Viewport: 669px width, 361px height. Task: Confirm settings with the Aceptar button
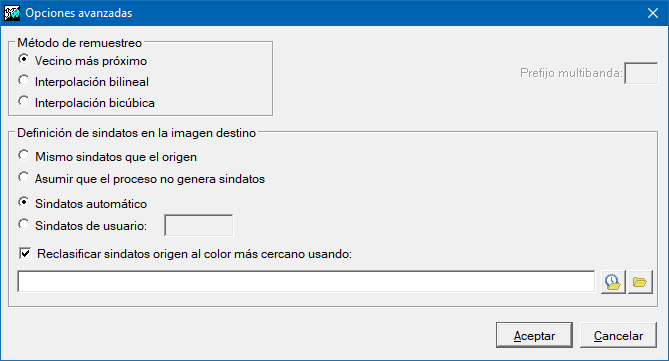click(534, 335)
